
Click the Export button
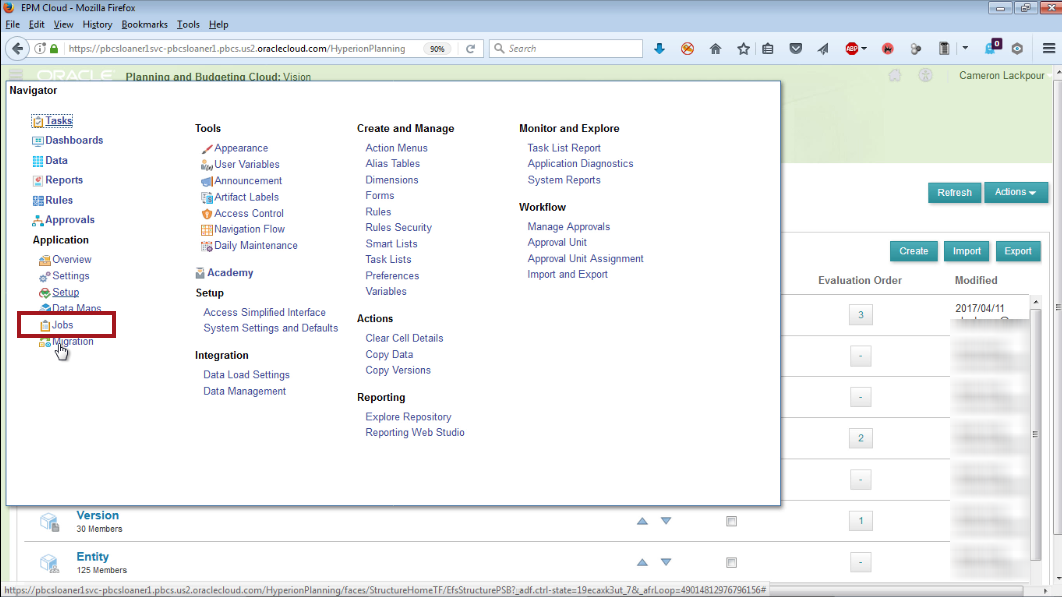pos(1017,251)
